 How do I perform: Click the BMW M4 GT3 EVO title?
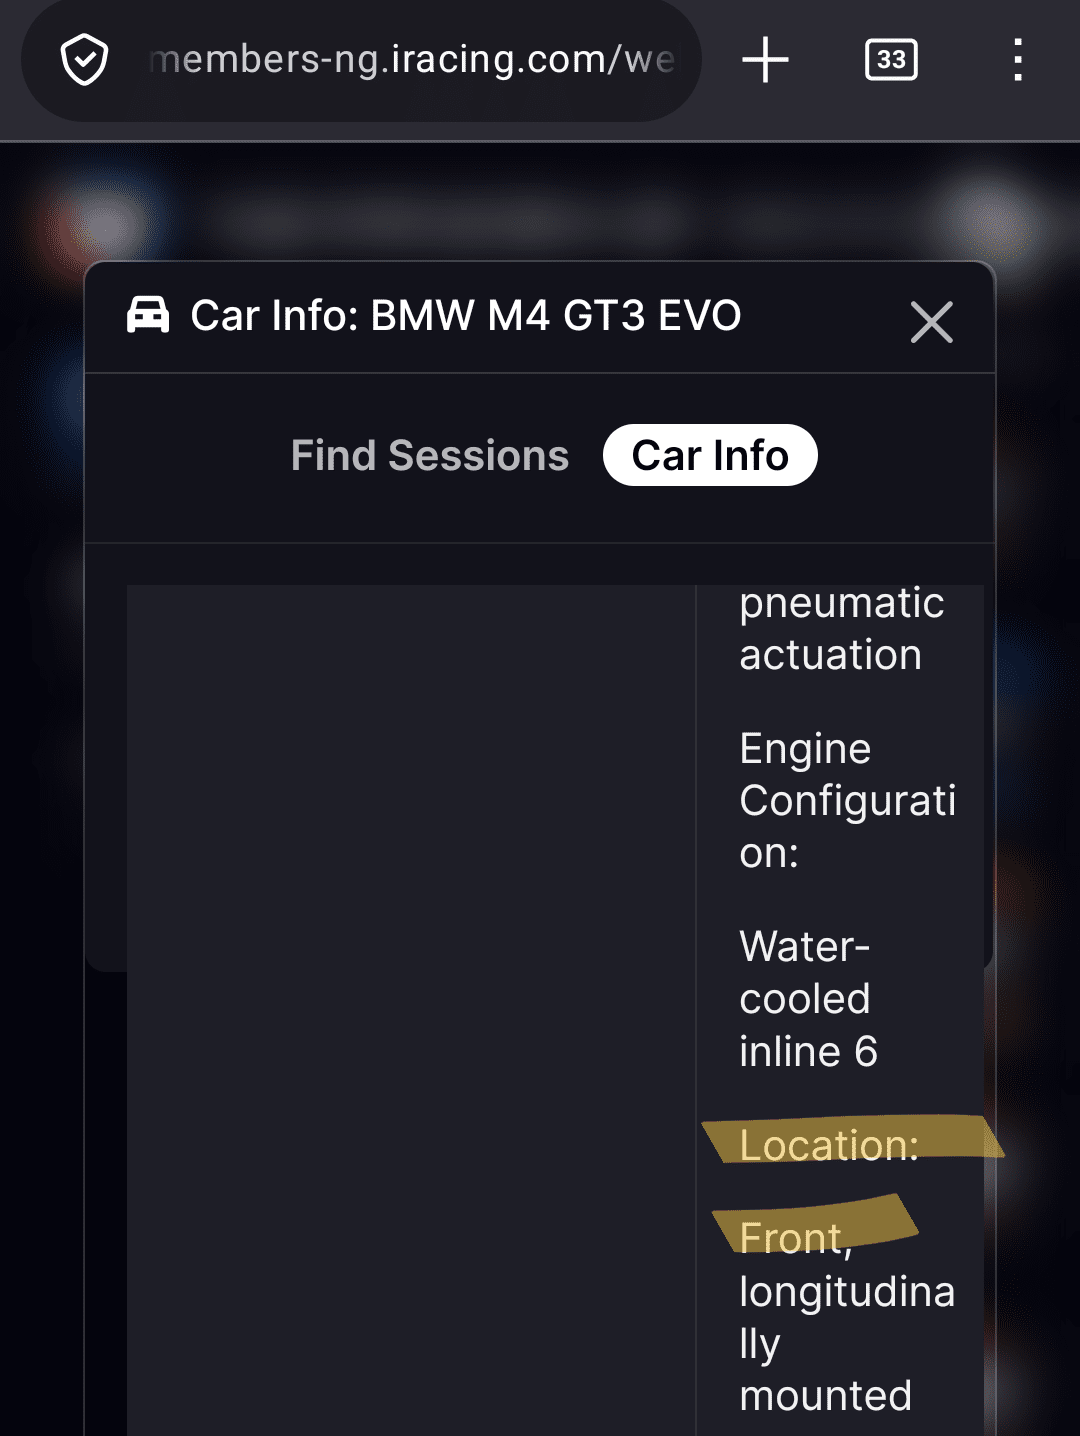(555, 316)
